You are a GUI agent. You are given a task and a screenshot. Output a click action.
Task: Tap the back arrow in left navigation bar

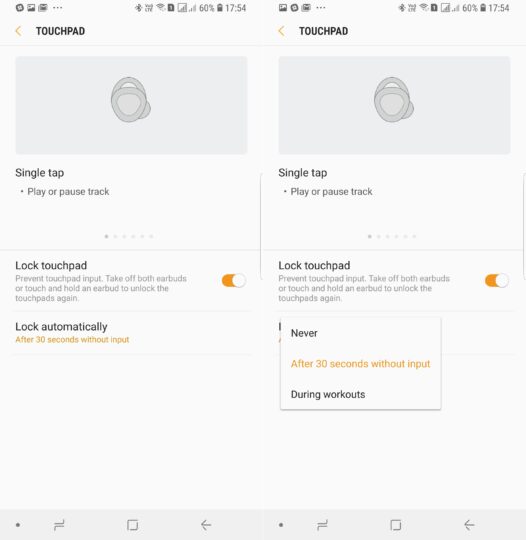pos(206,525)
